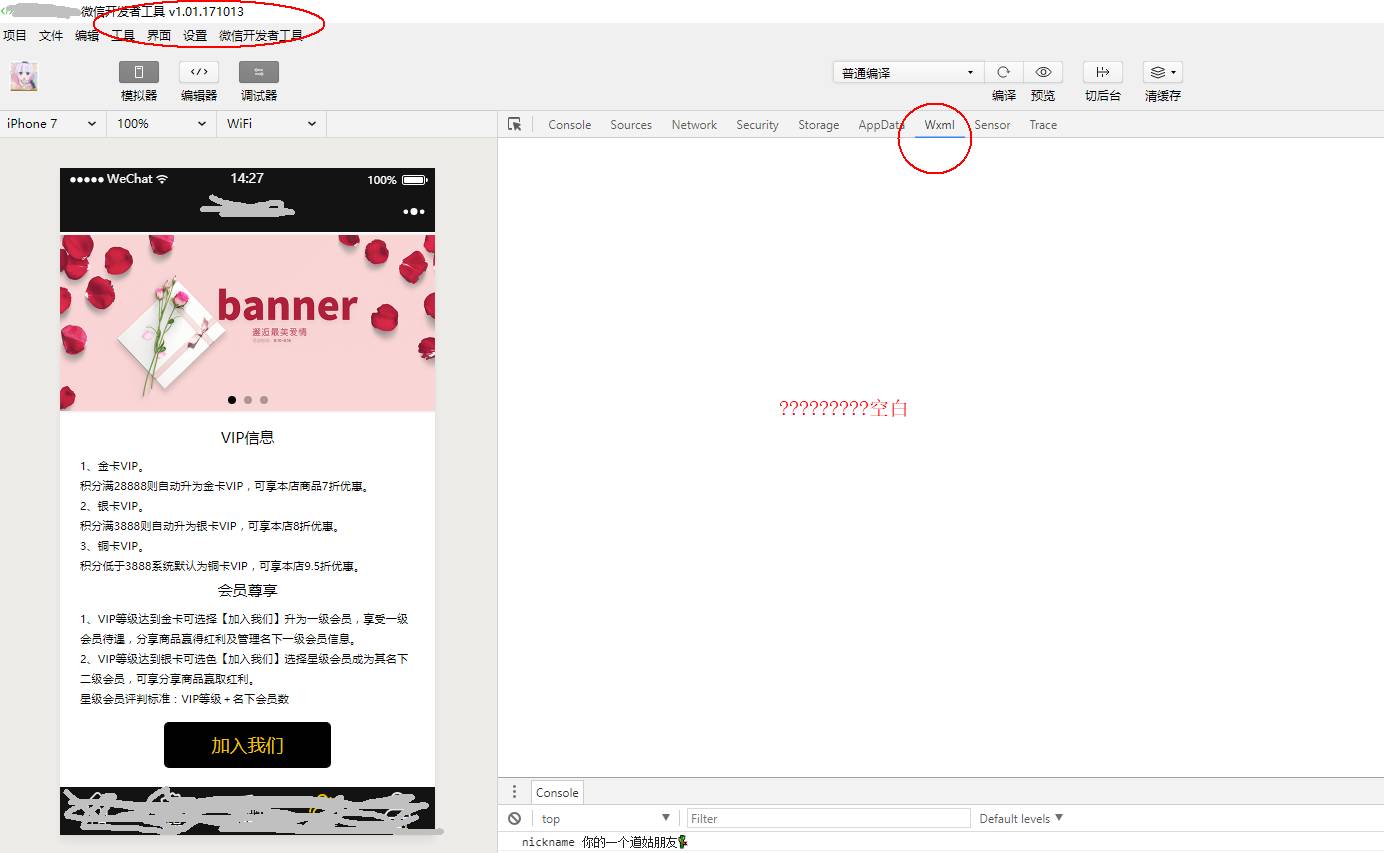Image resolution: width=1384 pixels, height=853 pixels.
Task: Toggle the editor panel icon
Action: pos(199,72)
